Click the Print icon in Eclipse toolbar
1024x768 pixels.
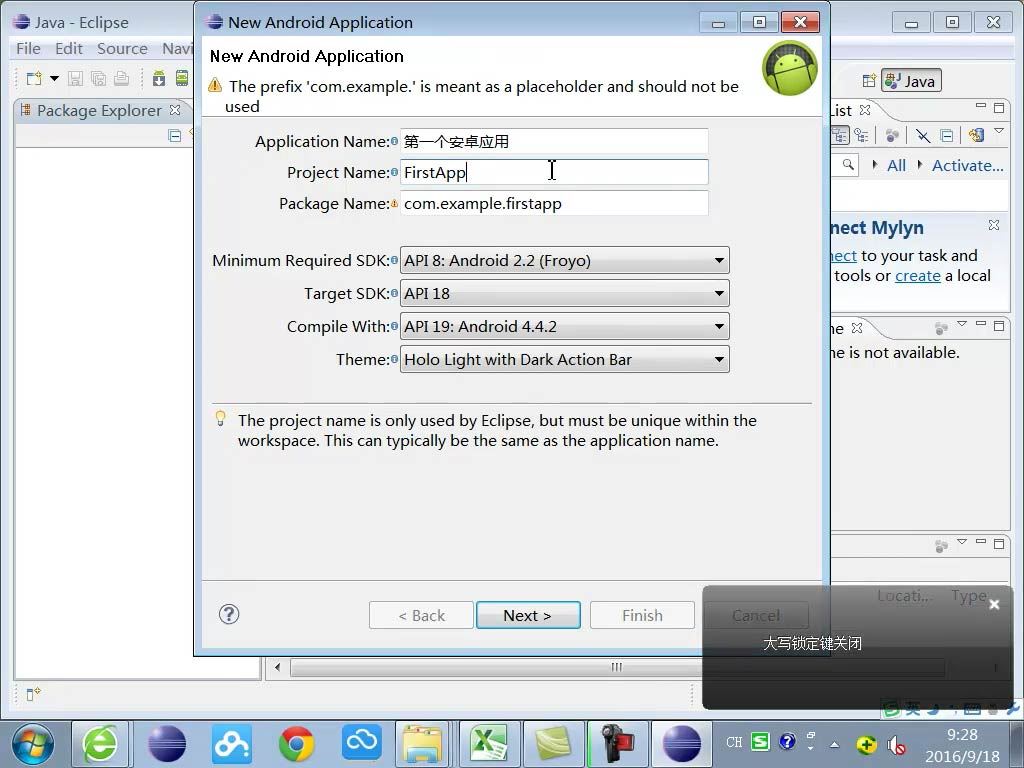[x=121, y=79]
